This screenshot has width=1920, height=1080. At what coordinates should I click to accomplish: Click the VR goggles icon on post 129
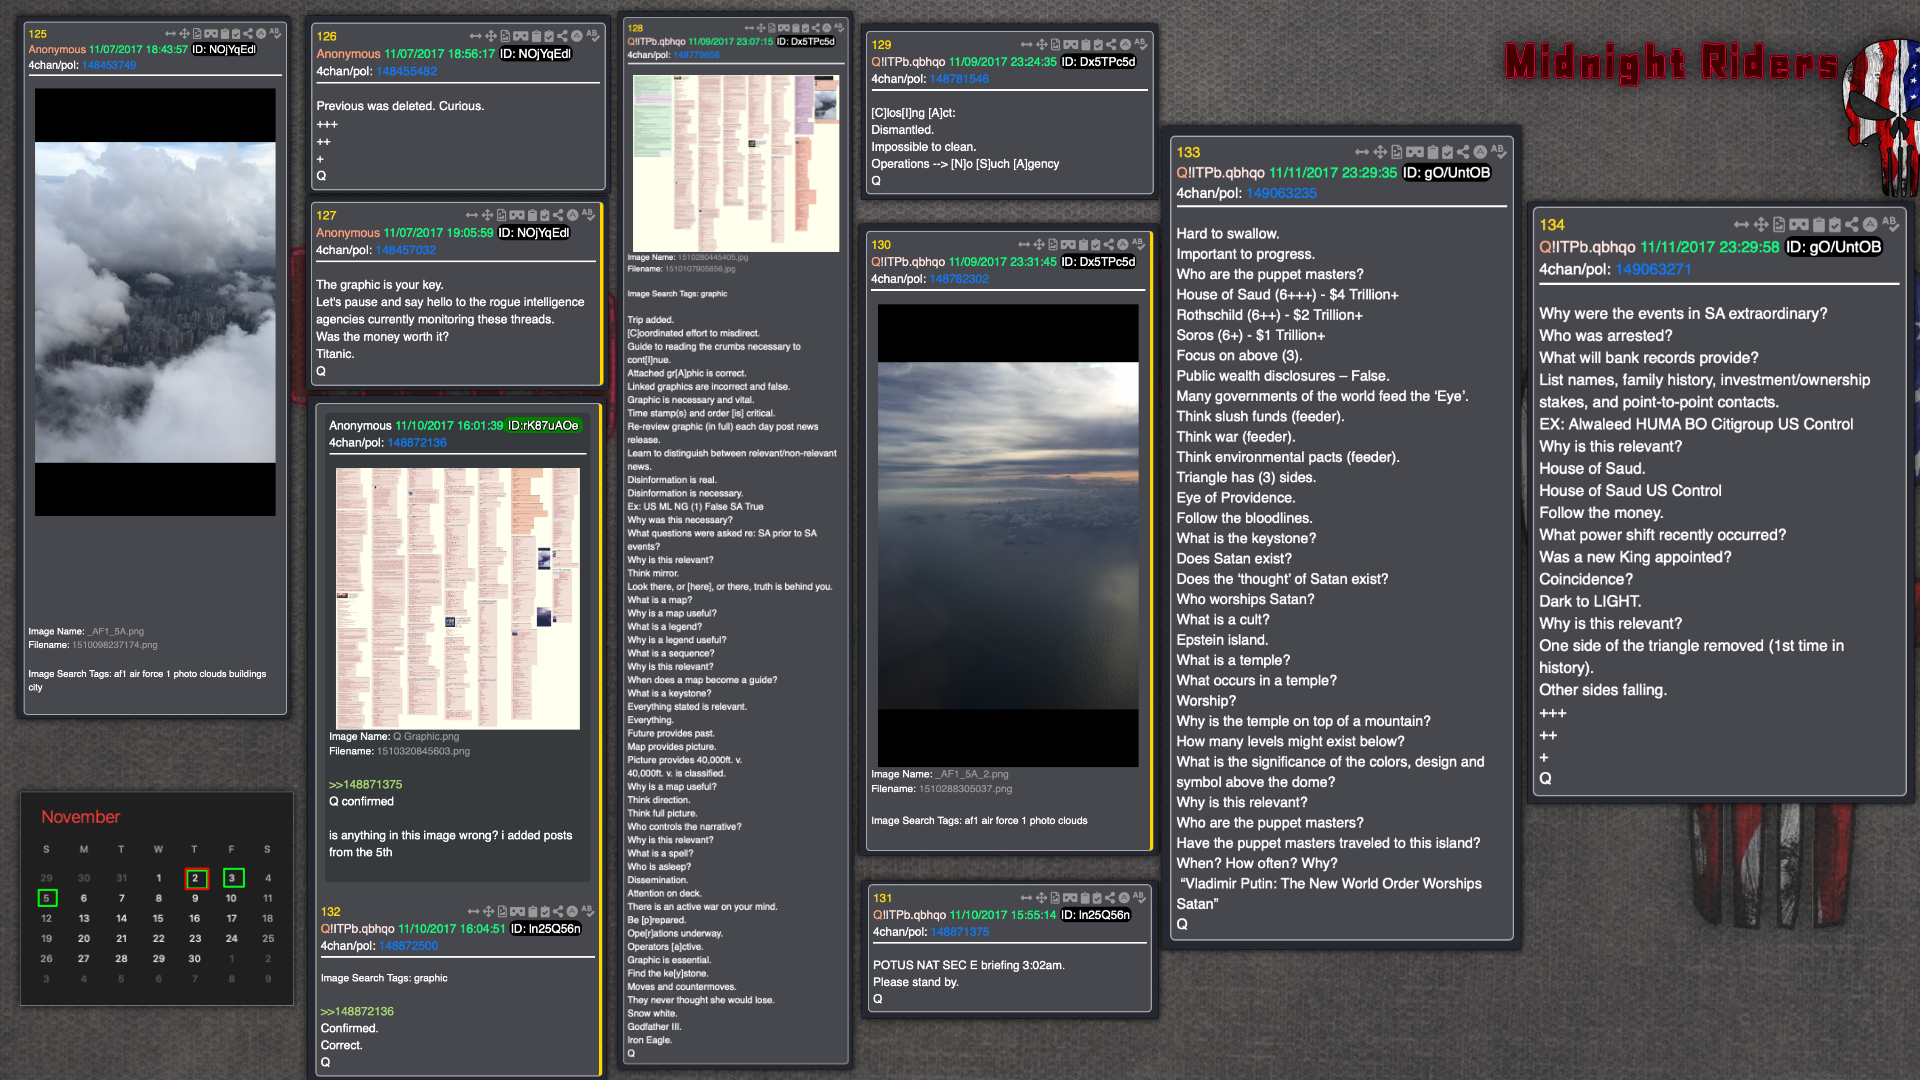pyautogui.click(x=1070, y=45)
